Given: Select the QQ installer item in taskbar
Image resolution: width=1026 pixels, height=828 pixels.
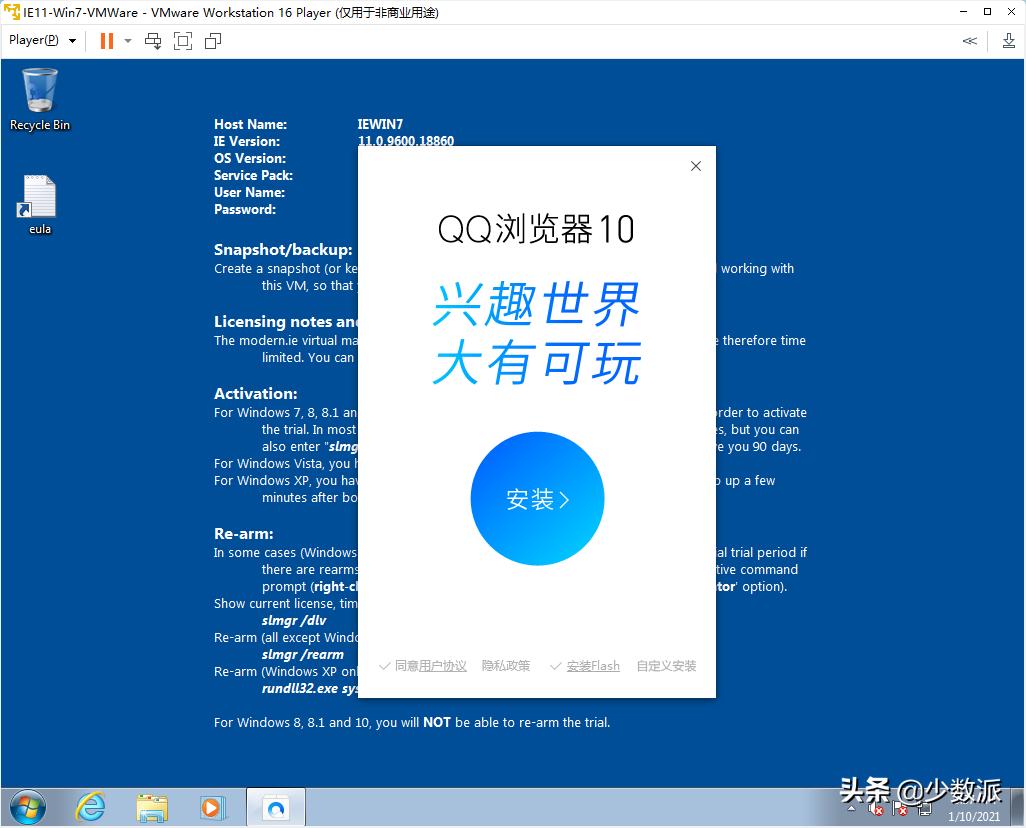Looking at the screenshot, I should pos(275,806).
